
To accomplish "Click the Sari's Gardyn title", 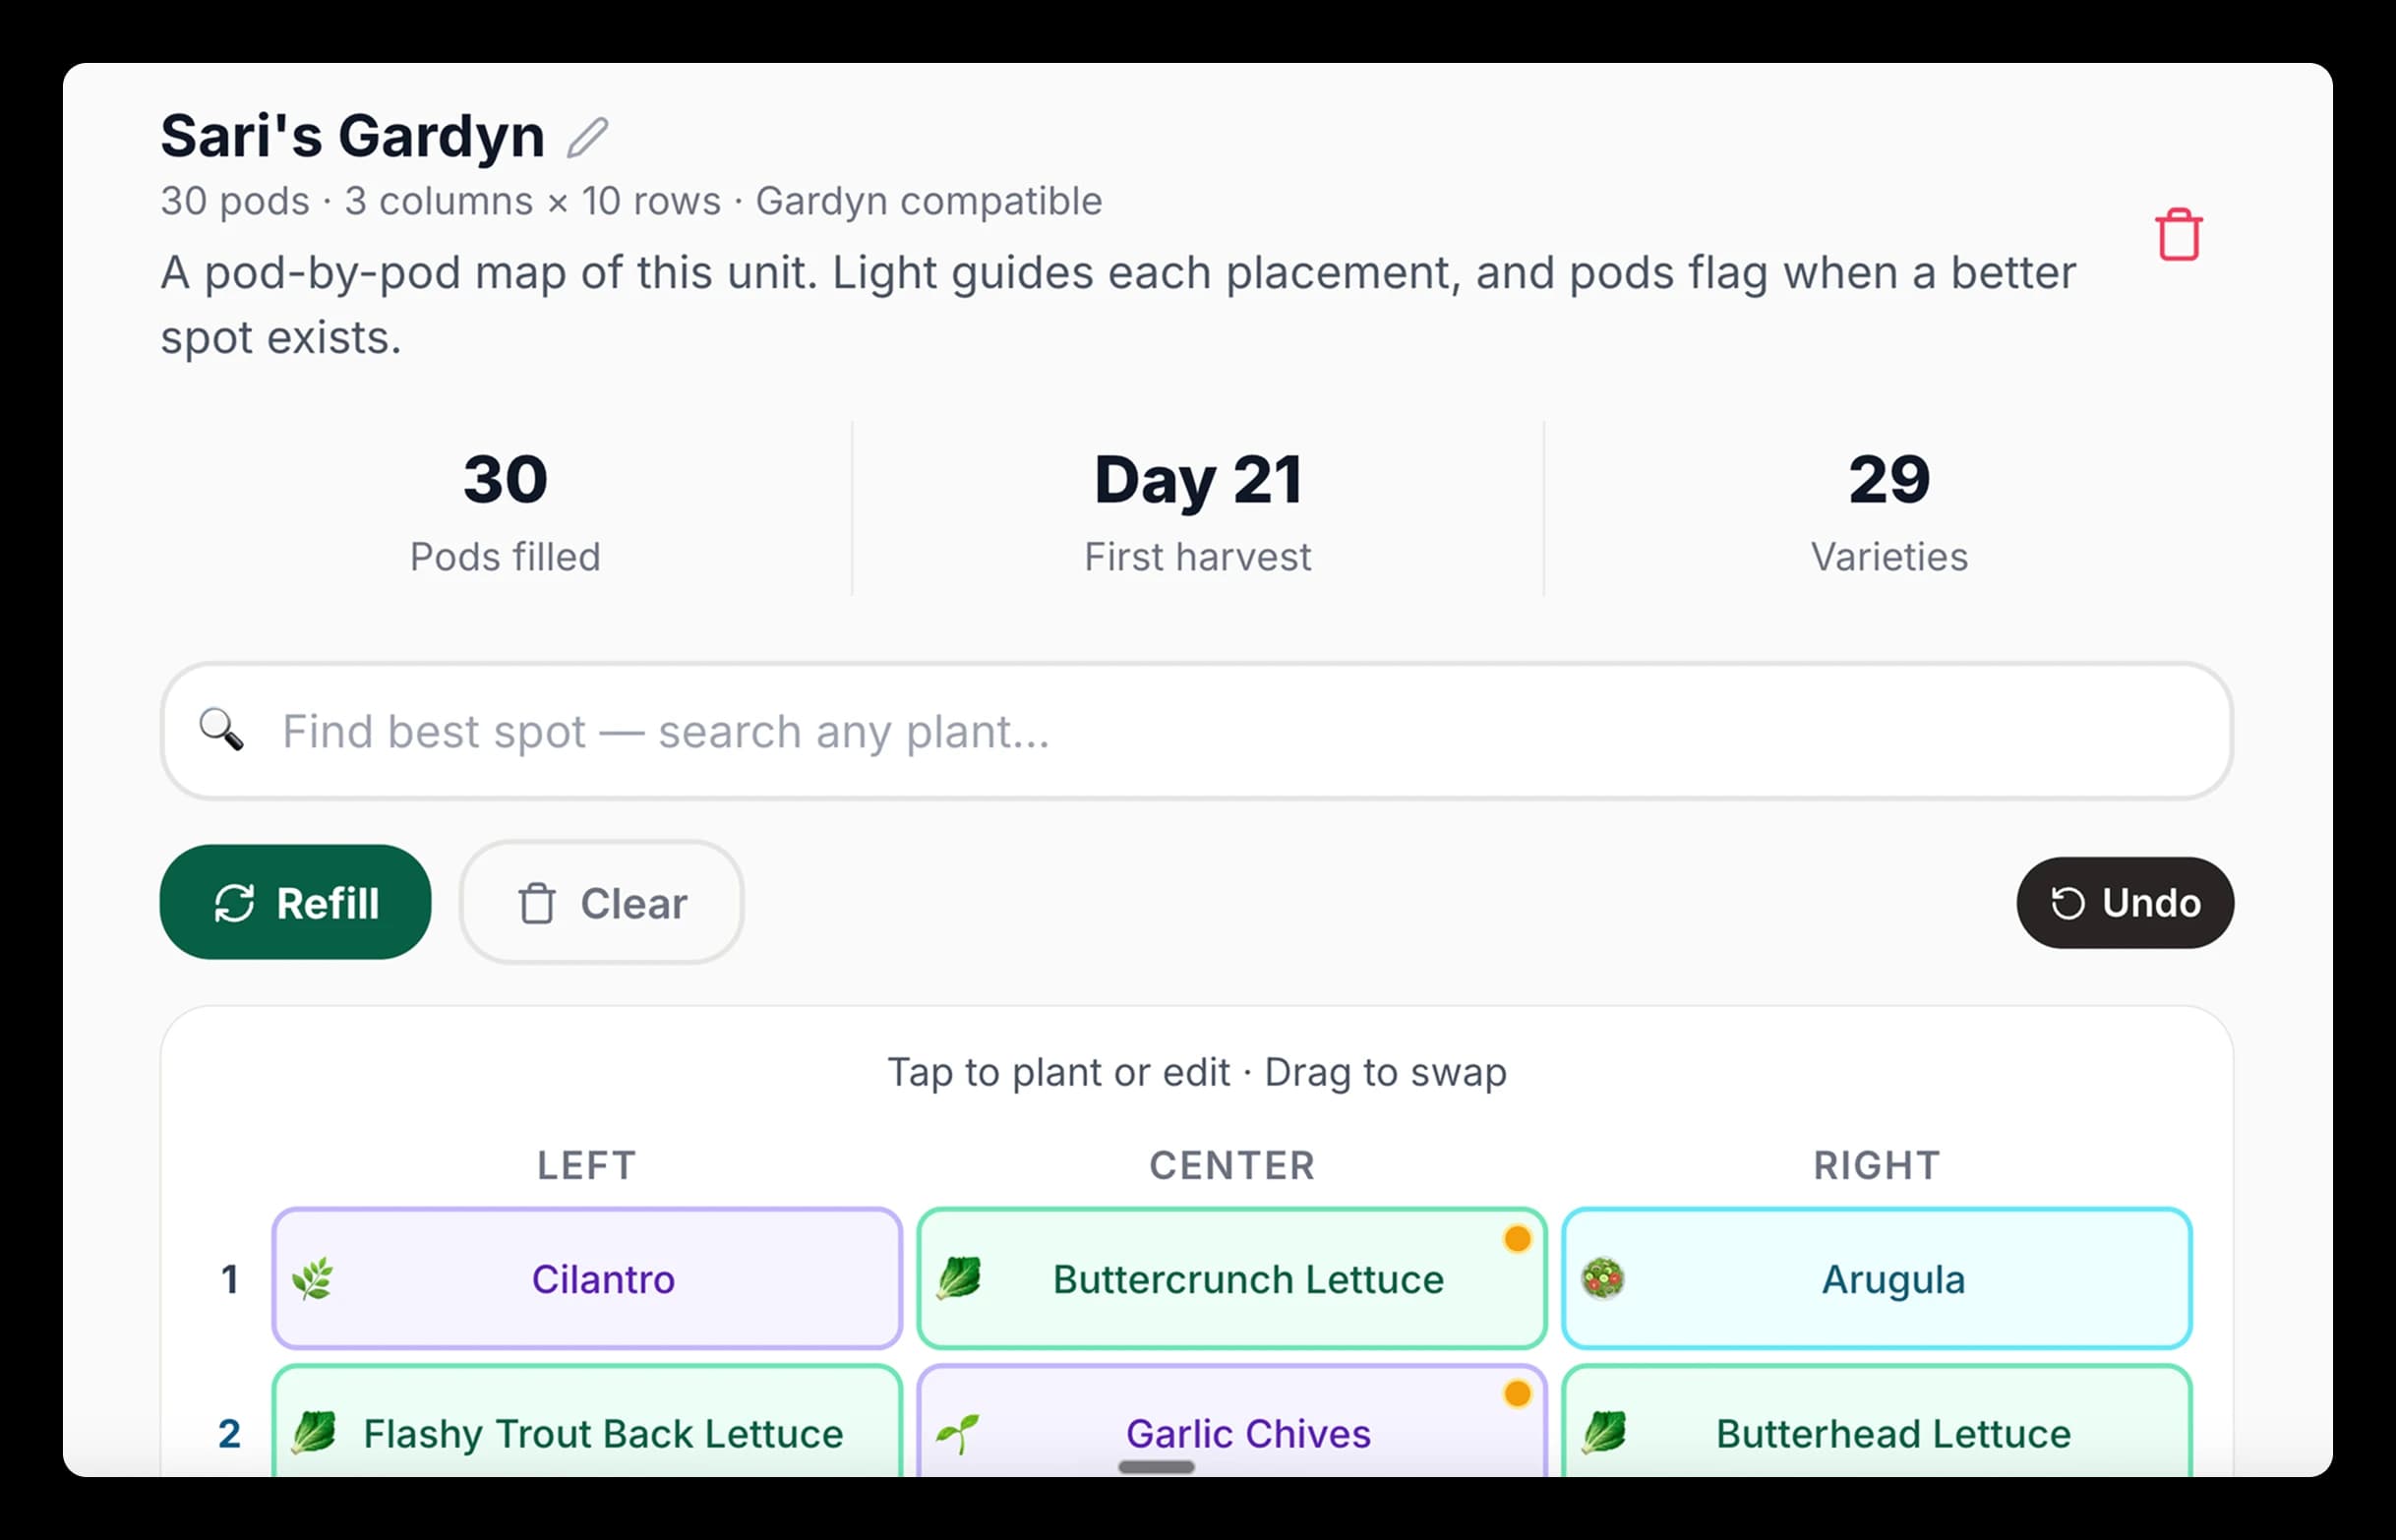I will click(352, 136).
